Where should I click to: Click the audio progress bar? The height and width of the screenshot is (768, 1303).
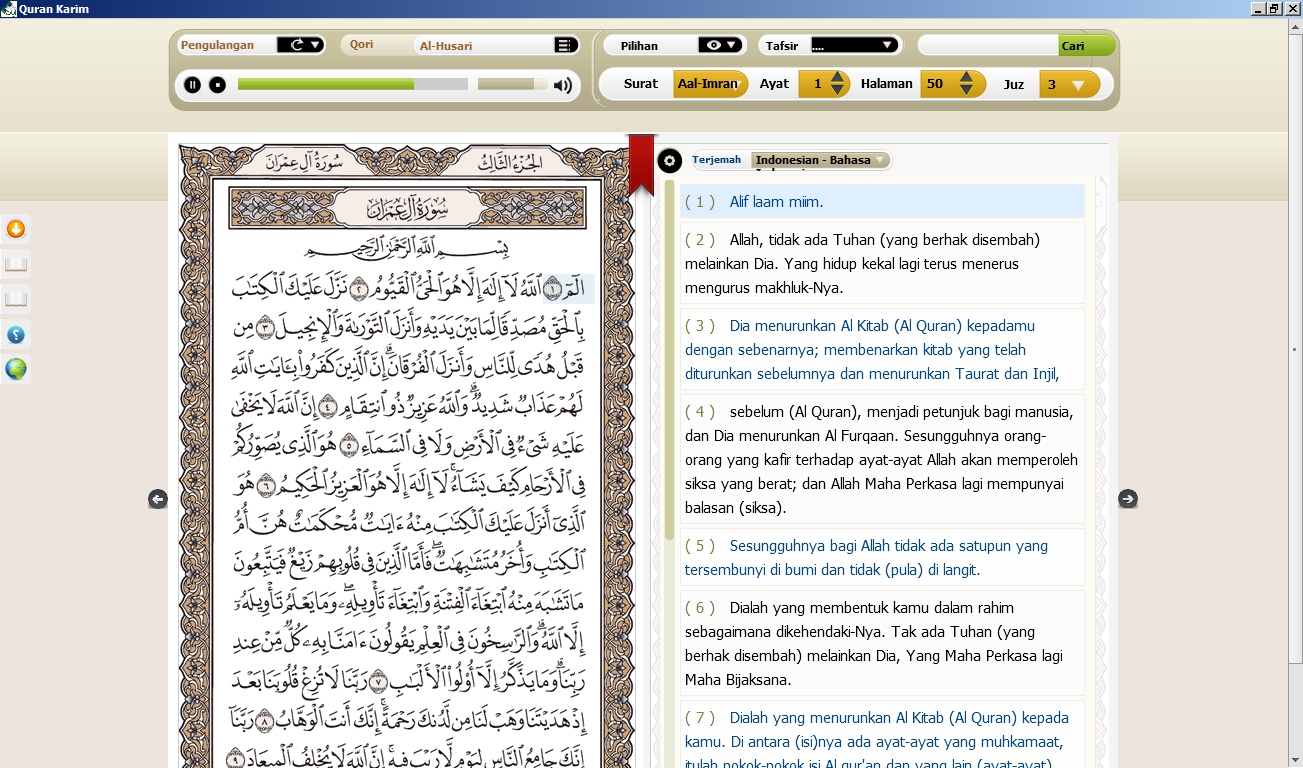point(353,84)
